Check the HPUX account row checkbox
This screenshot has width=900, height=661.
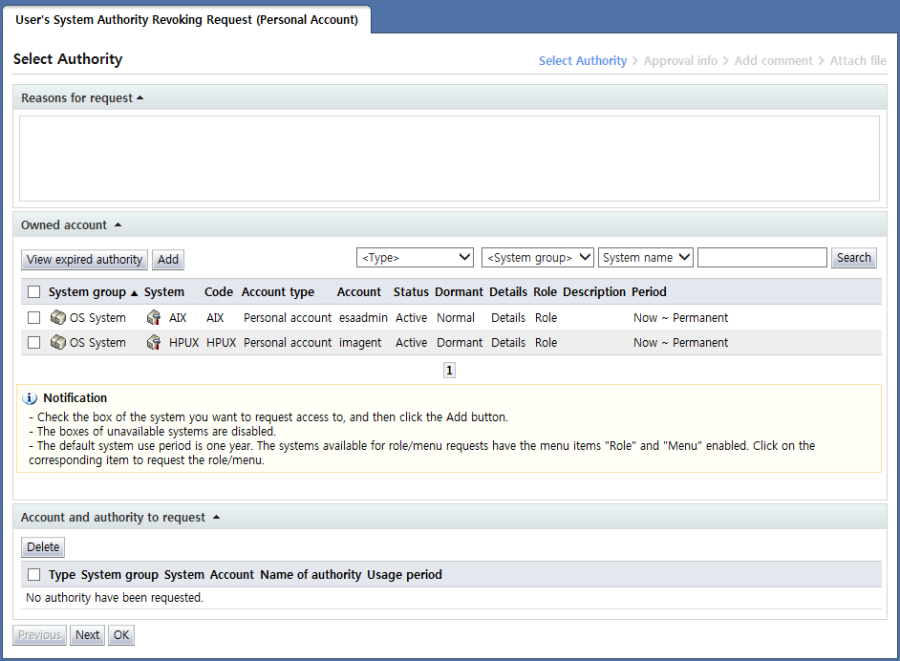pos(34,343)
